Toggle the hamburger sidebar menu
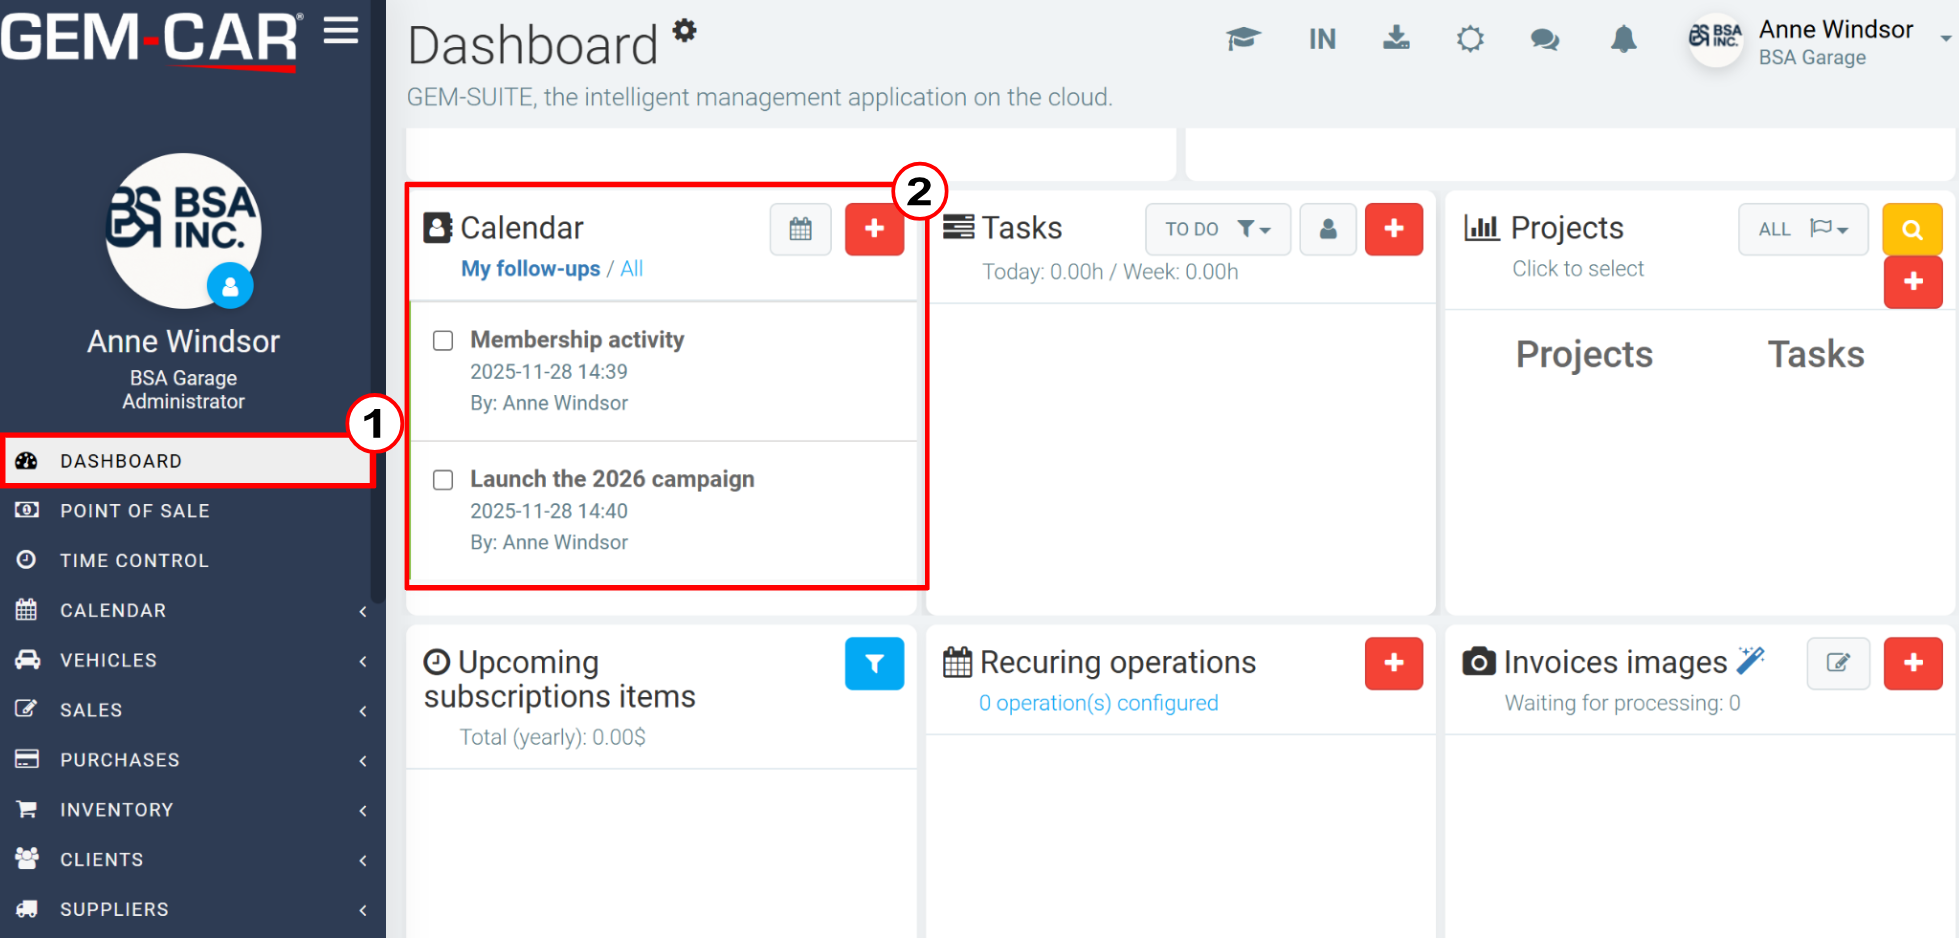This screenshot has height=938, width=1959. (x=341, y=31)
